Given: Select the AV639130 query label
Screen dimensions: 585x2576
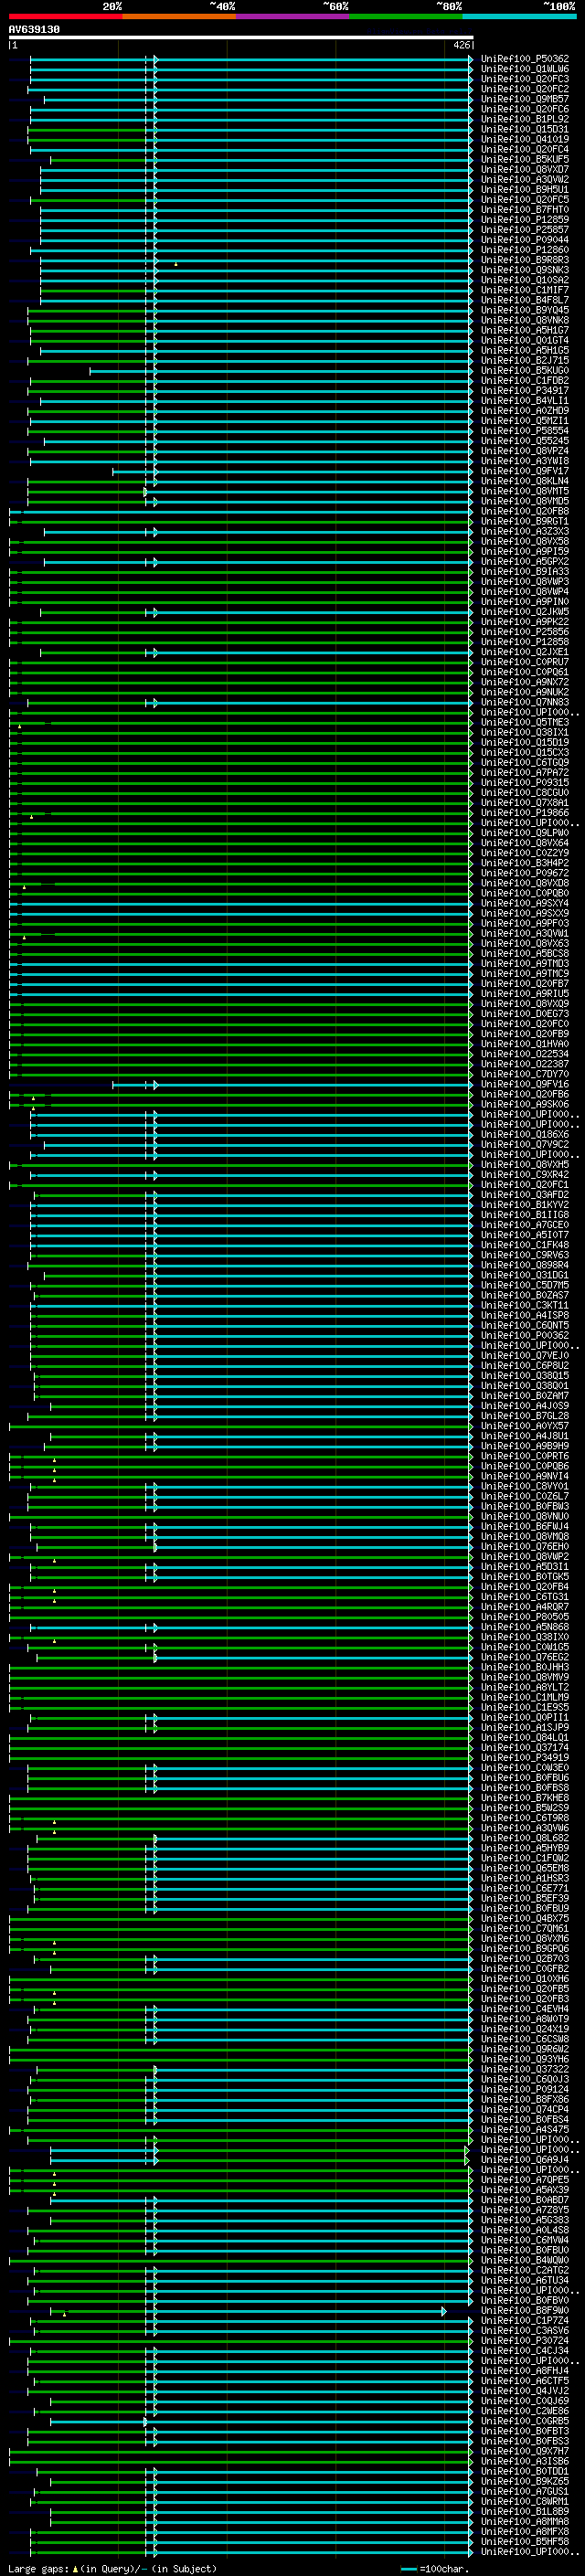Looking at the screenshot, I should [x=34, y=30].
